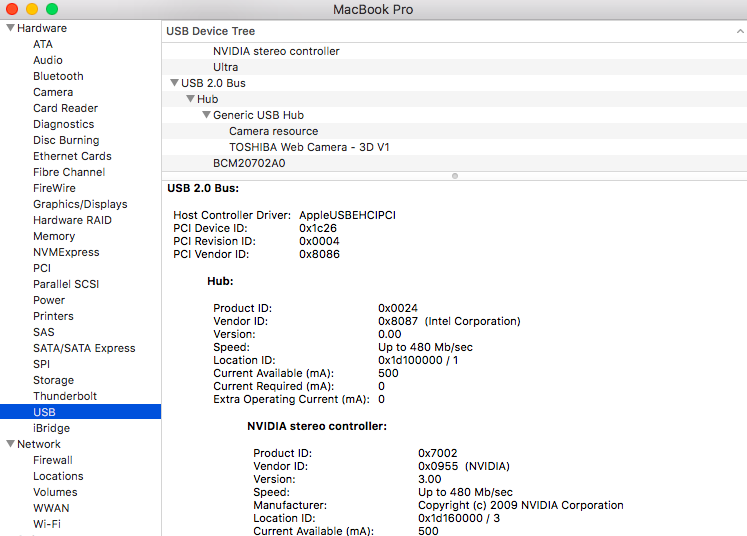Click the yellow minimize window button

pos(32,9)
